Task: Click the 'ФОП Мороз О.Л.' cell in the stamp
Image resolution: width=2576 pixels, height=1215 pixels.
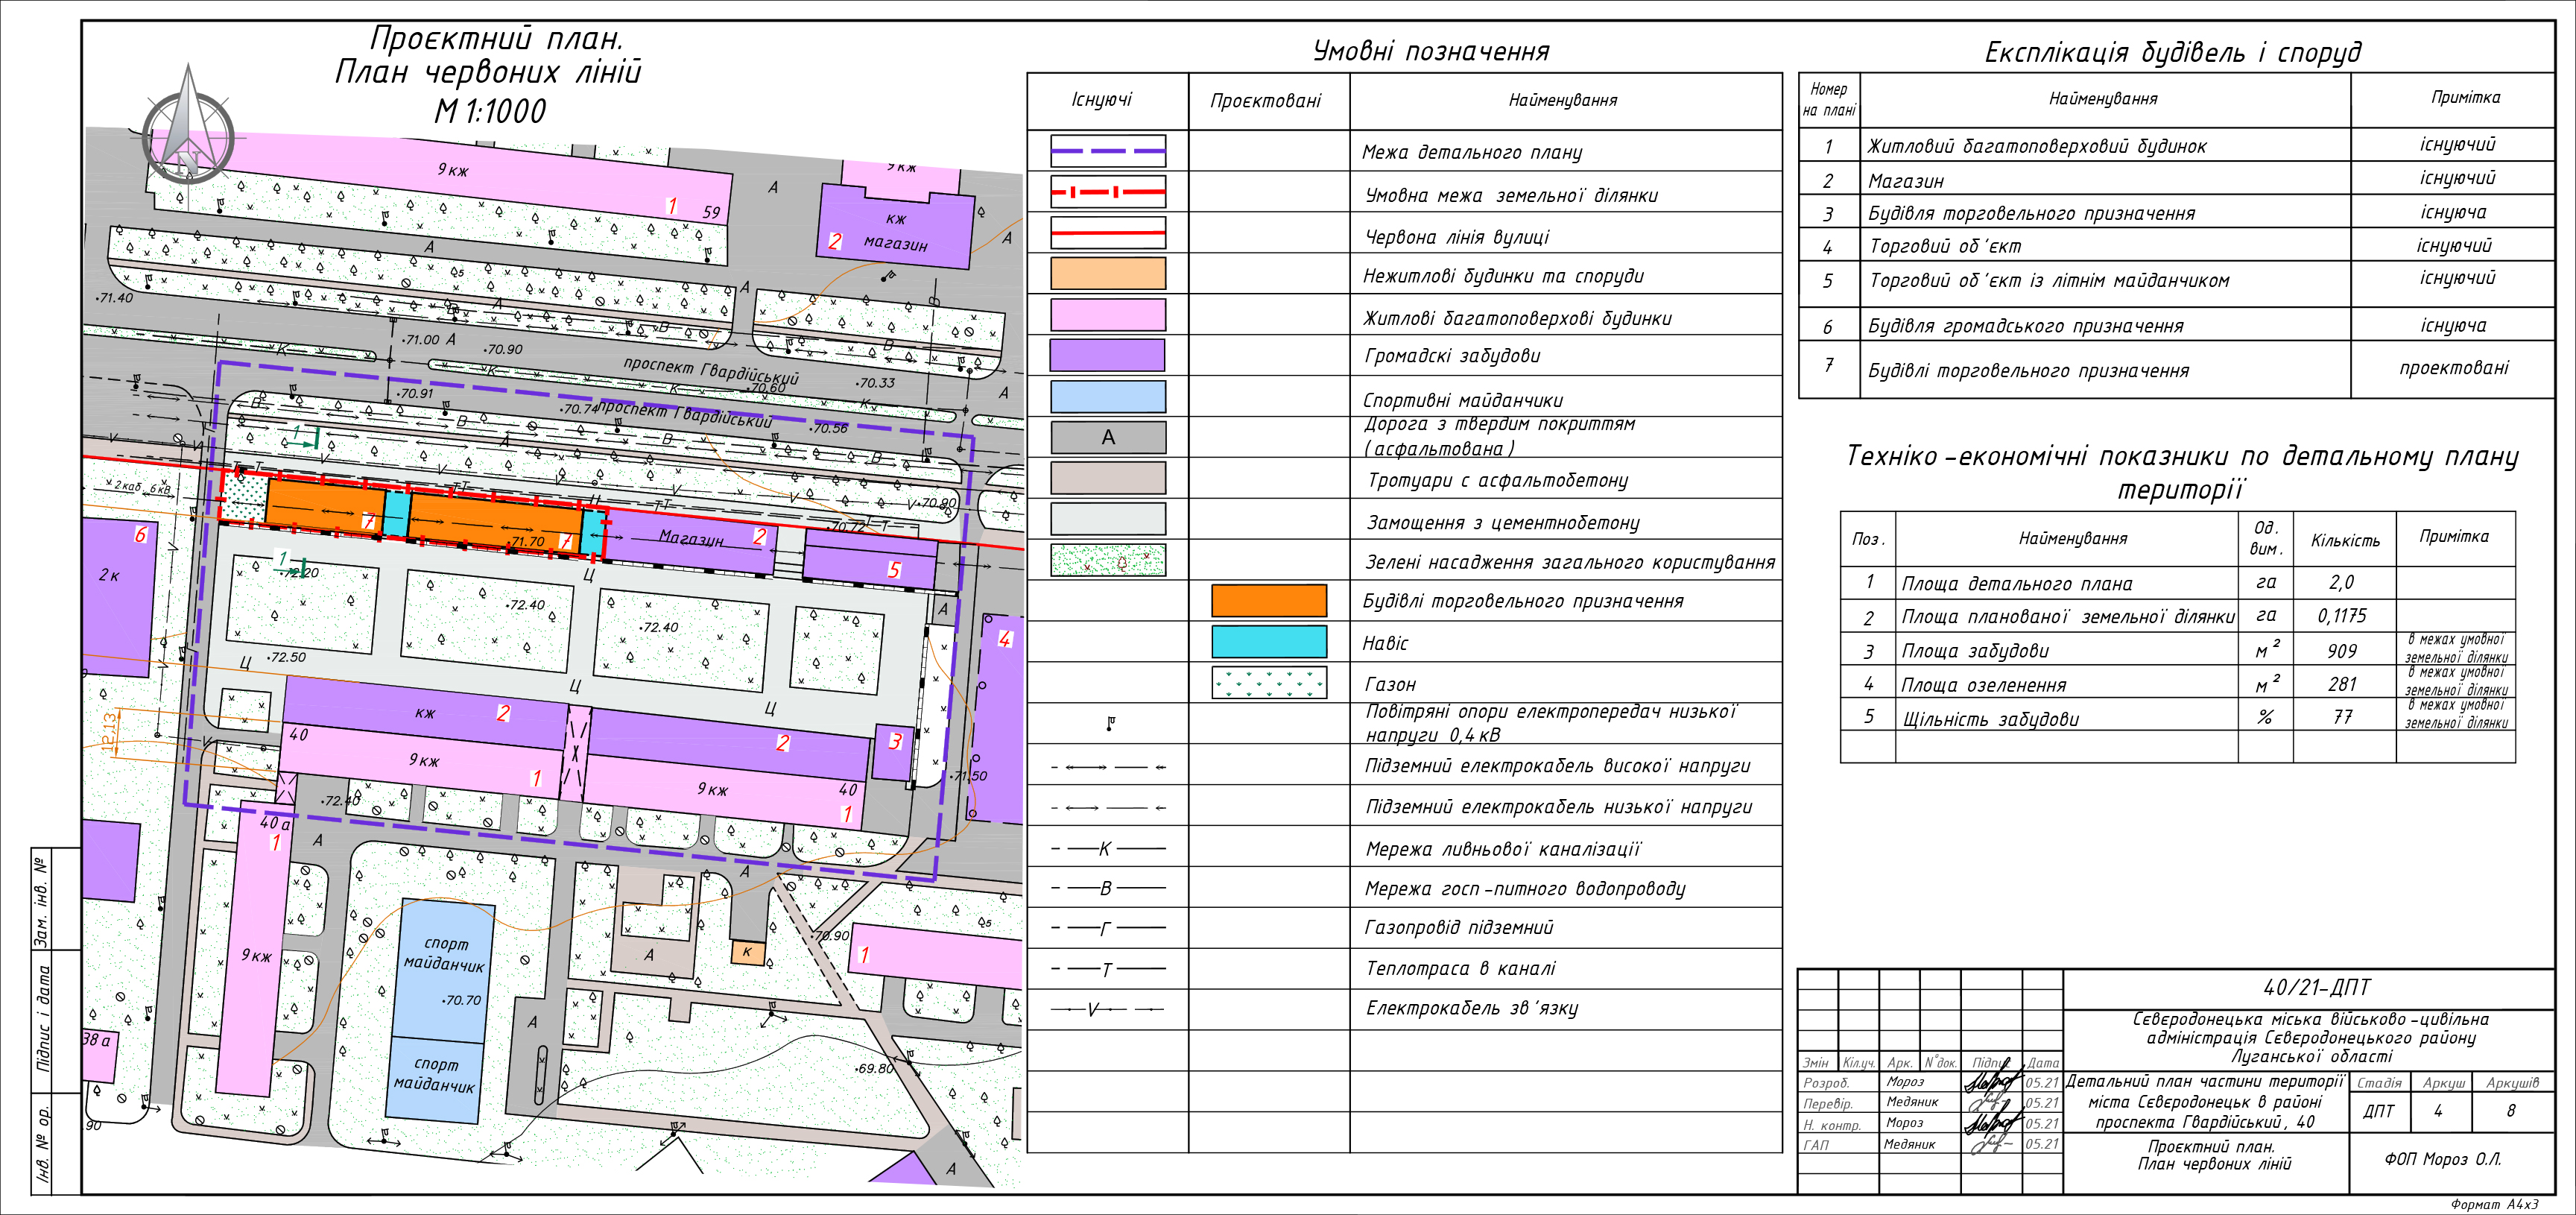Action: tap(2442, 1159)
